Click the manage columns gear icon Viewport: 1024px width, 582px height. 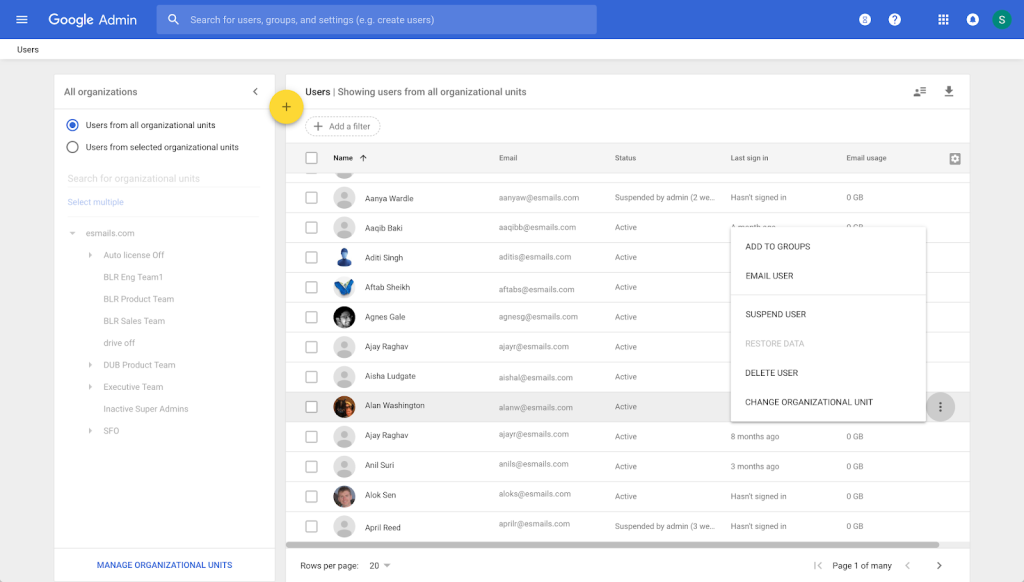(x=954, y=158)
